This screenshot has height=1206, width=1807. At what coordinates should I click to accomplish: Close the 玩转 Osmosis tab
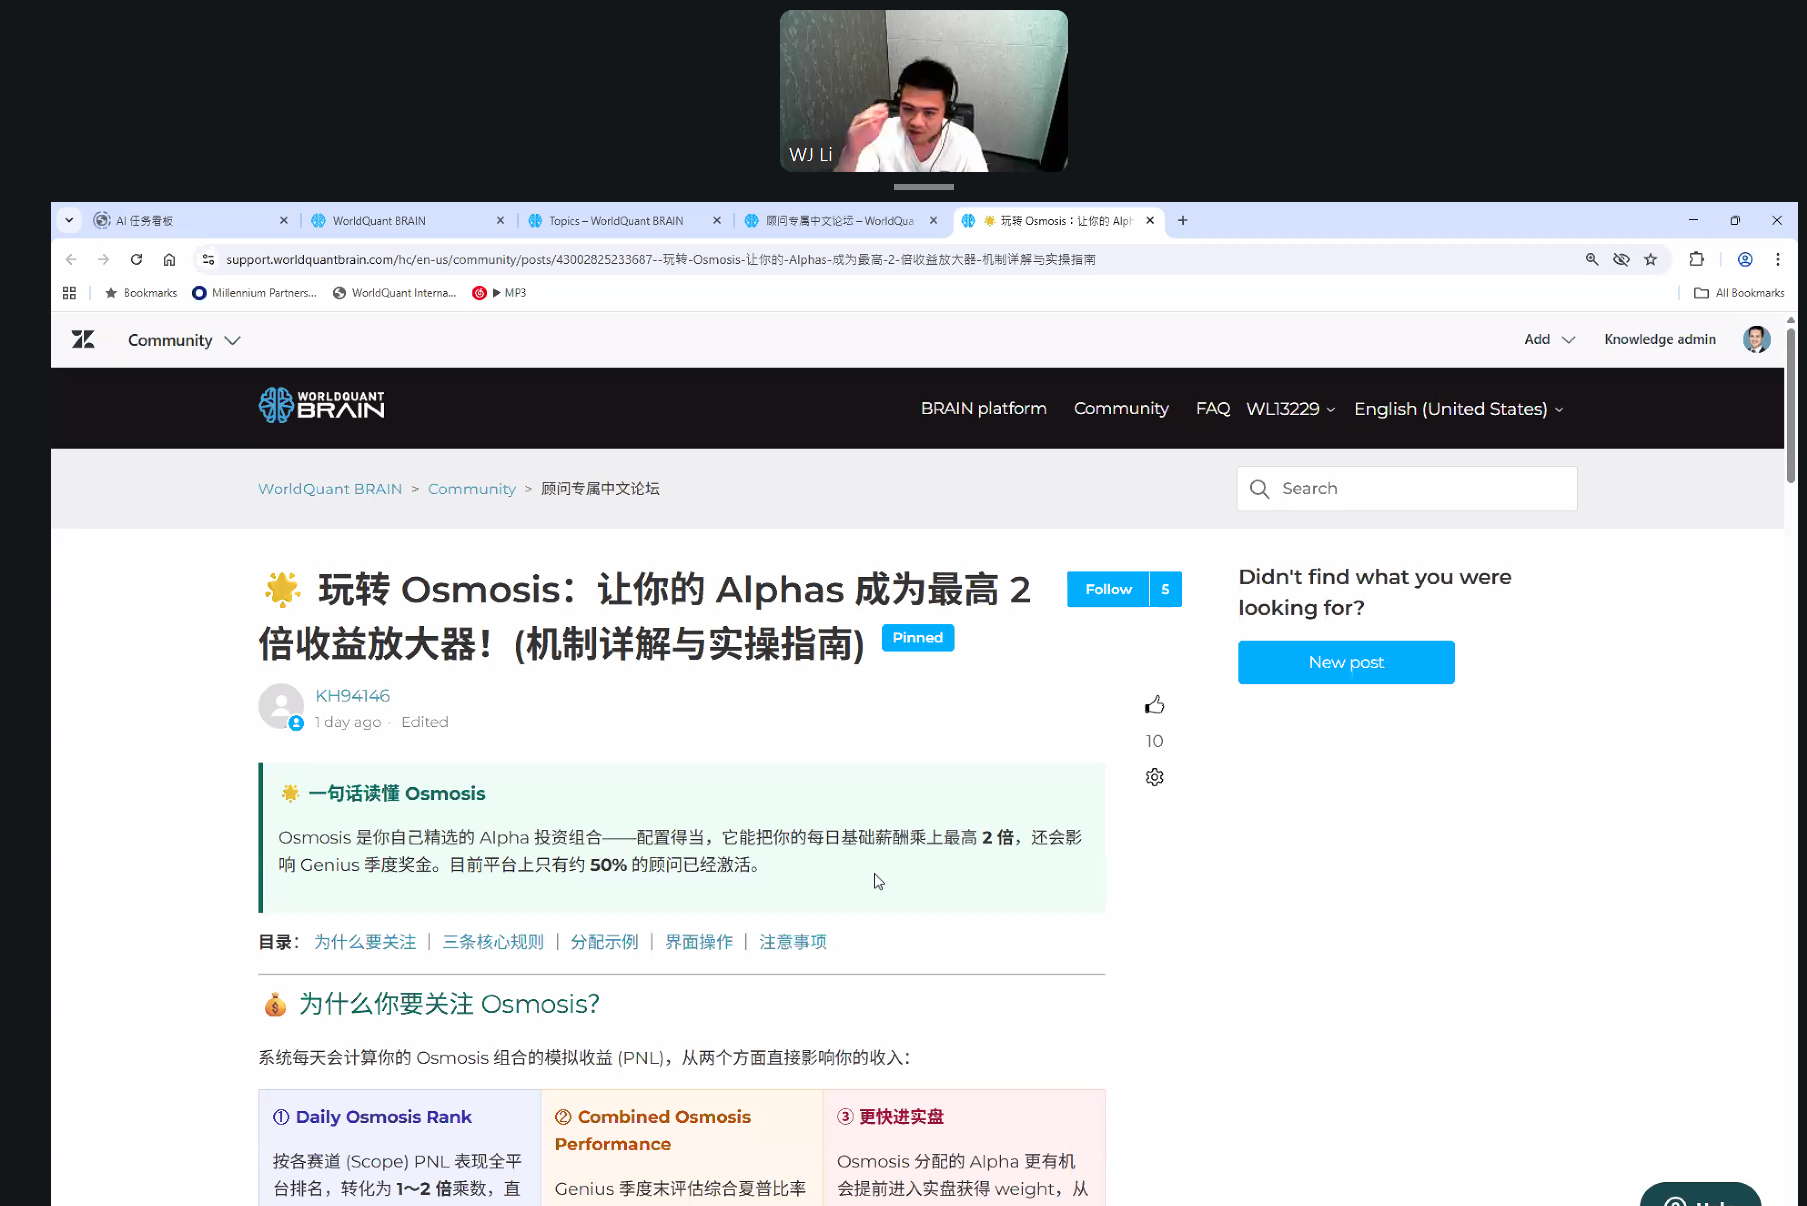click(x=1150, y=220)
